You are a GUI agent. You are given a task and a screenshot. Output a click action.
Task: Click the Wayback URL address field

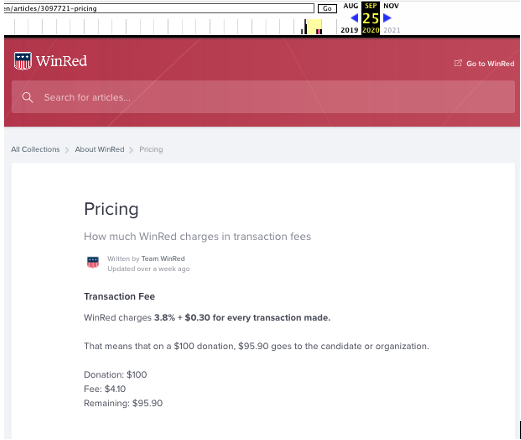point(159,8)
